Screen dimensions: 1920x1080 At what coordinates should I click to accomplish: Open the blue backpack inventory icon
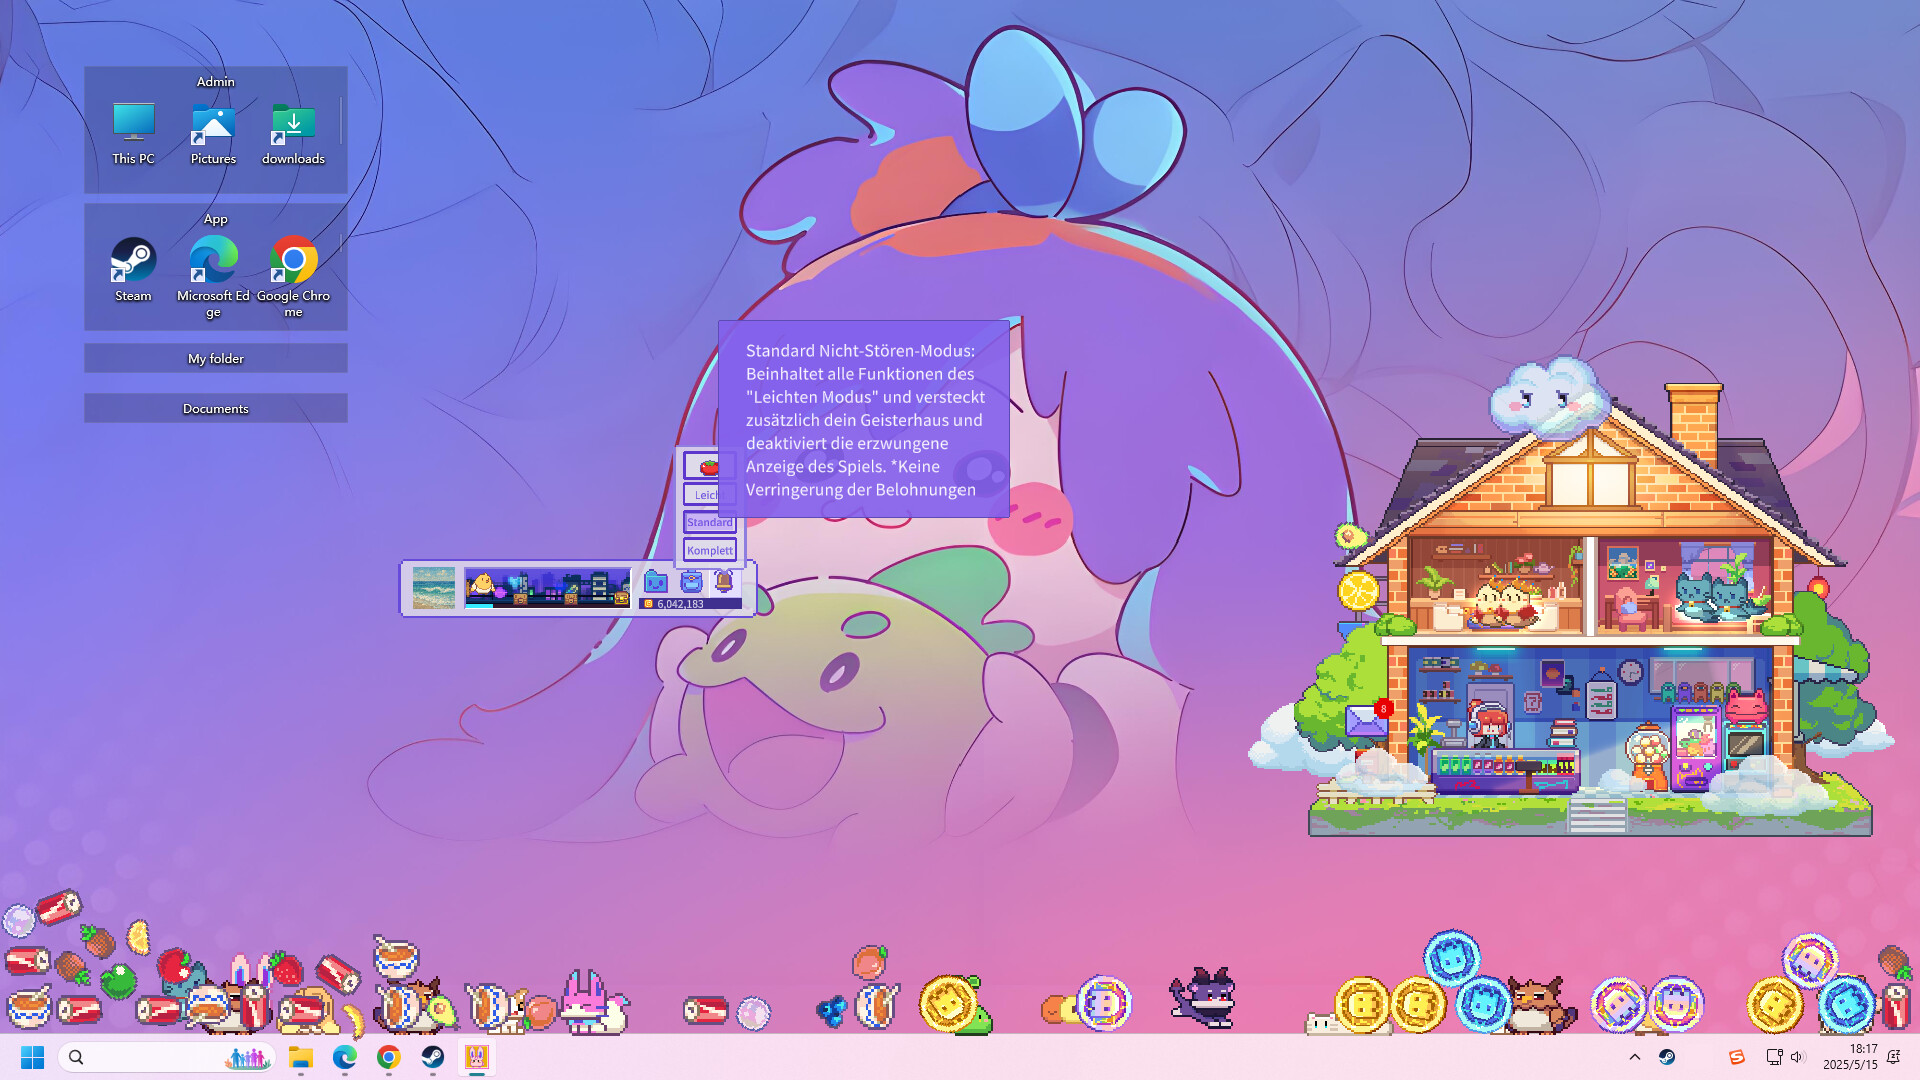[691, 582]
